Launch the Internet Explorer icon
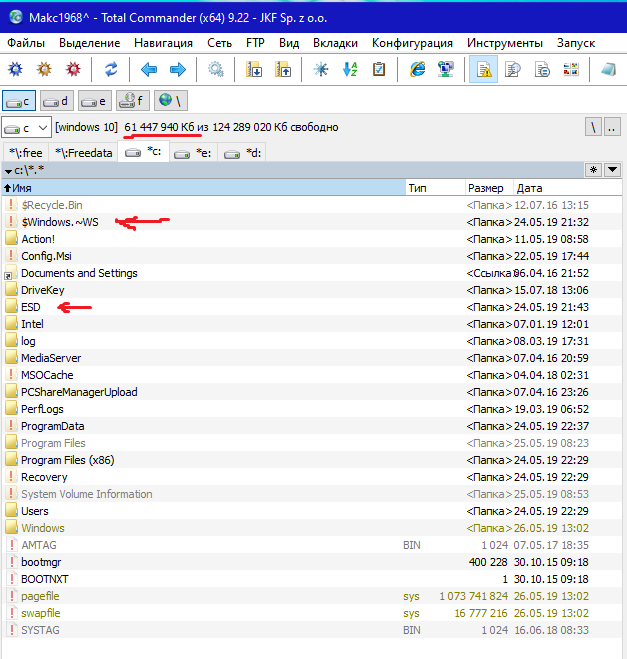The height and width of the screenshot is (659, 627). [x=417, y=69]
